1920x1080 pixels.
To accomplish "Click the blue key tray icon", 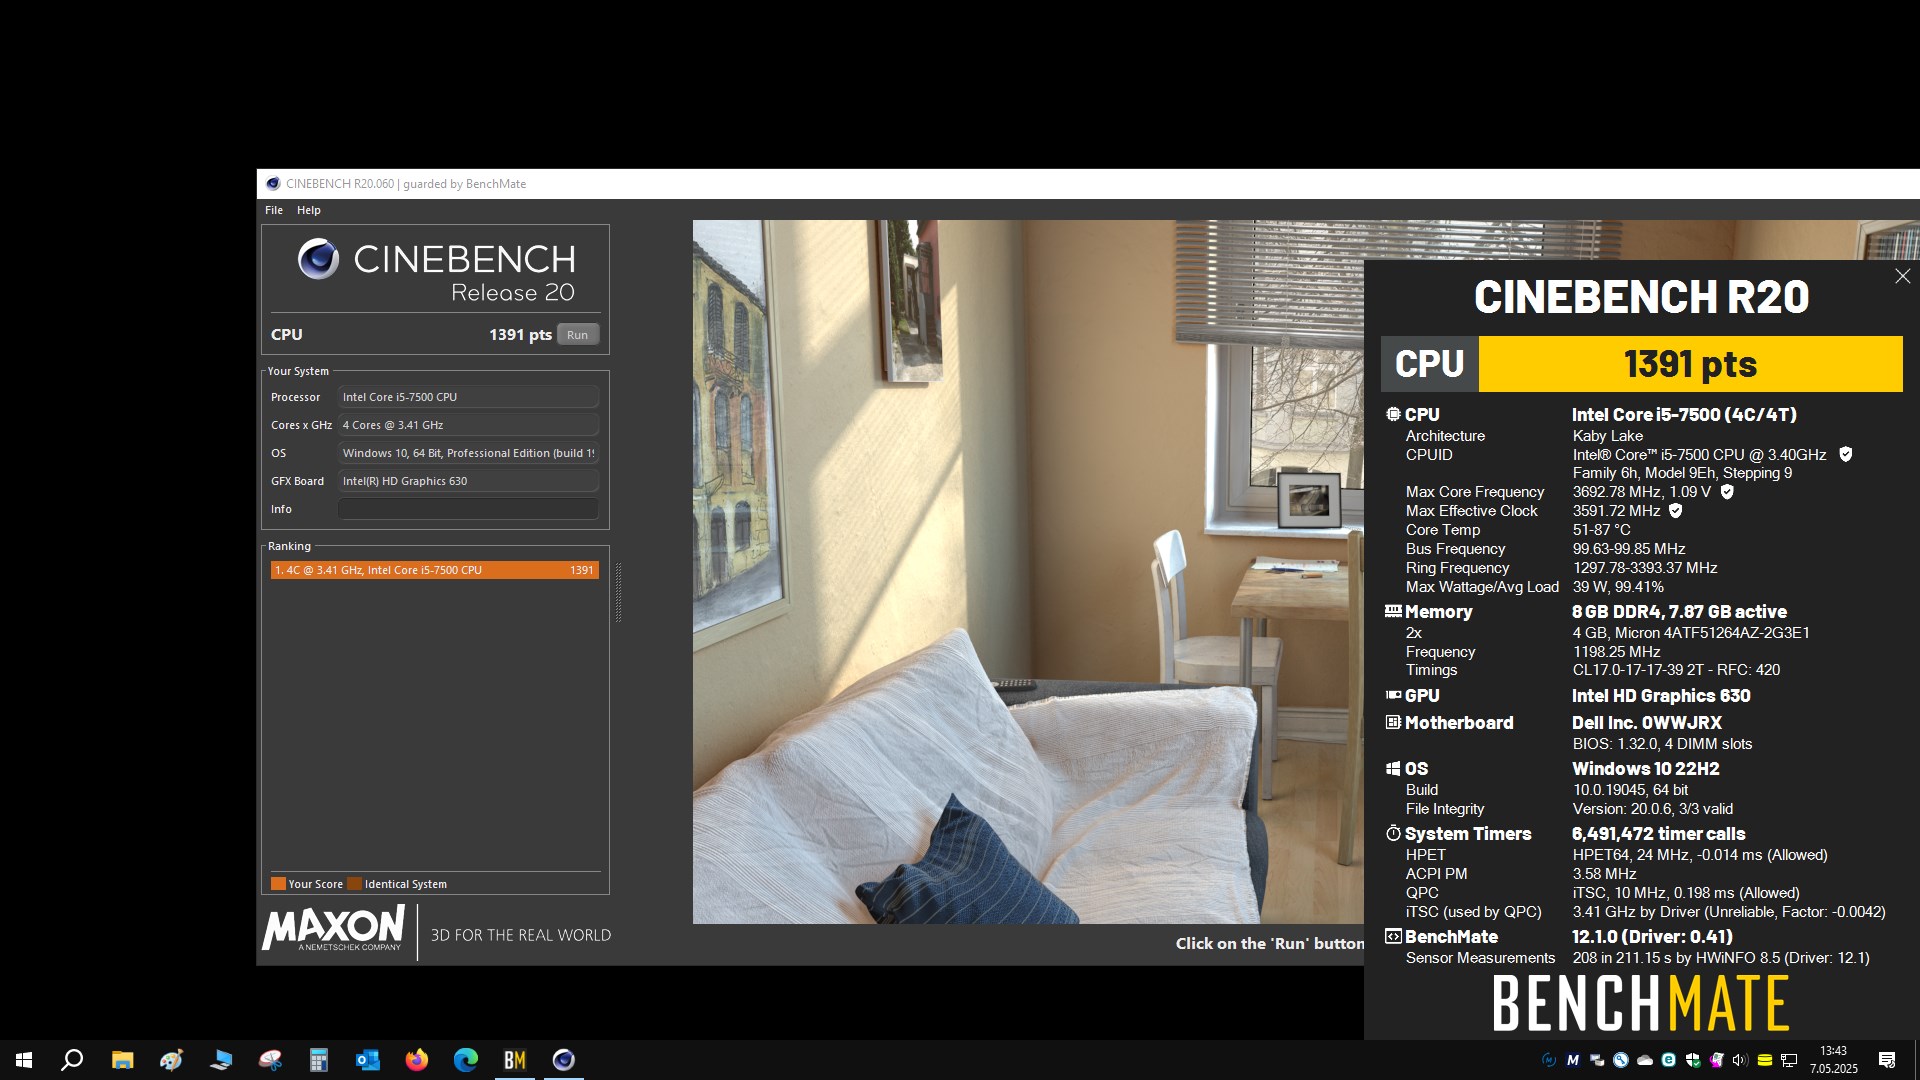I will point(1621,1060).
